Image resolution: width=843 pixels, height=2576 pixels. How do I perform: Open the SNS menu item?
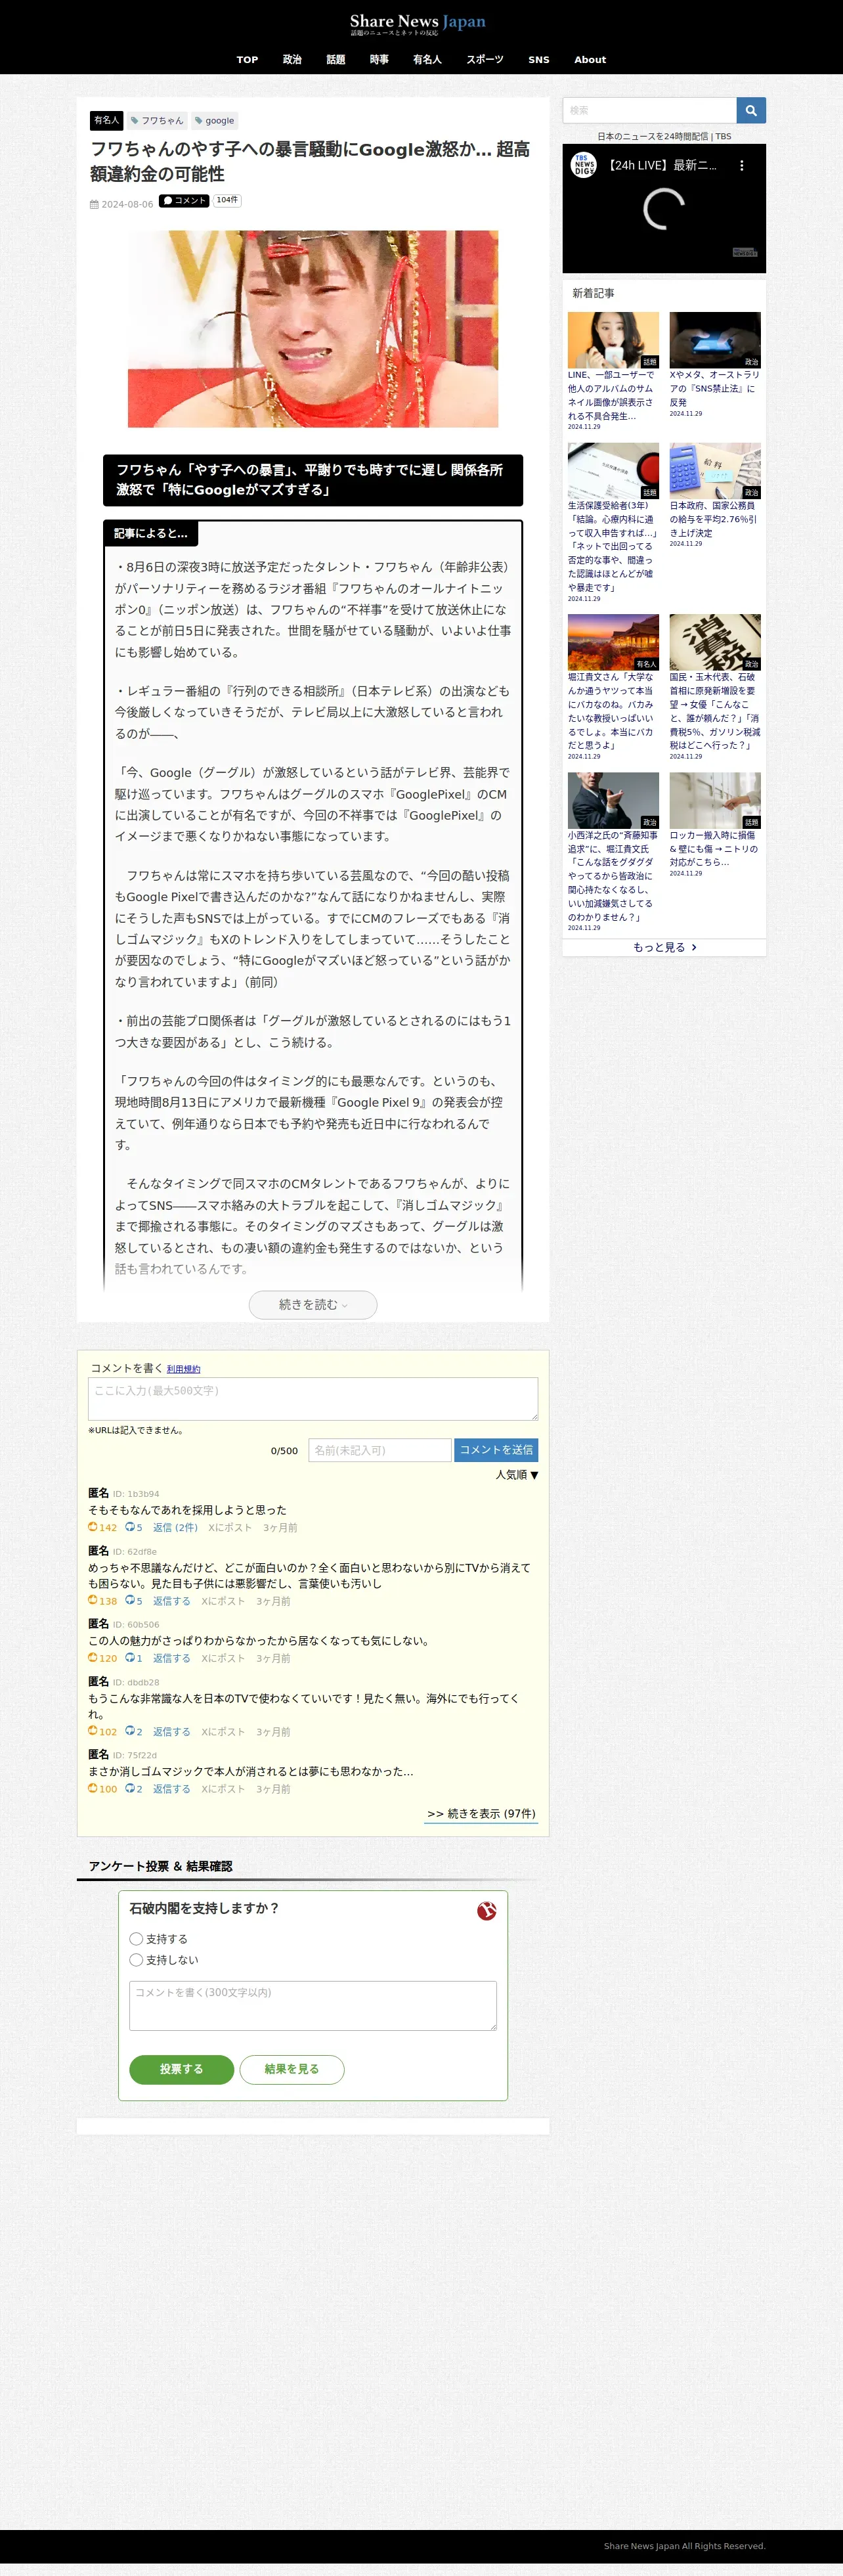(539, 60)
